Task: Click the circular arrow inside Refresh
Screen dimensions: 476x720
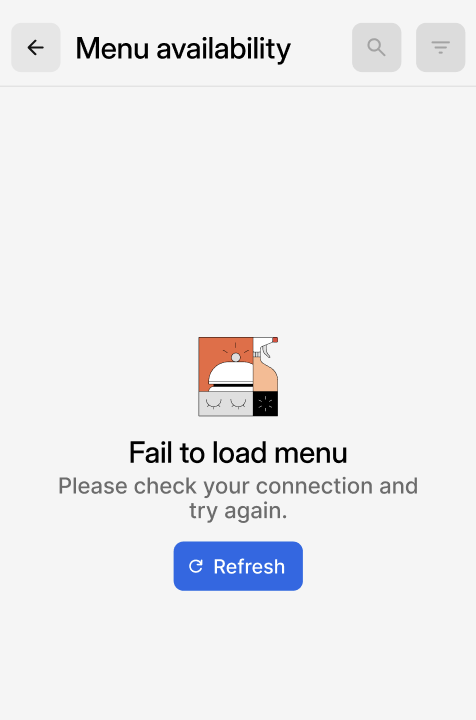Action: pos(196,566)
